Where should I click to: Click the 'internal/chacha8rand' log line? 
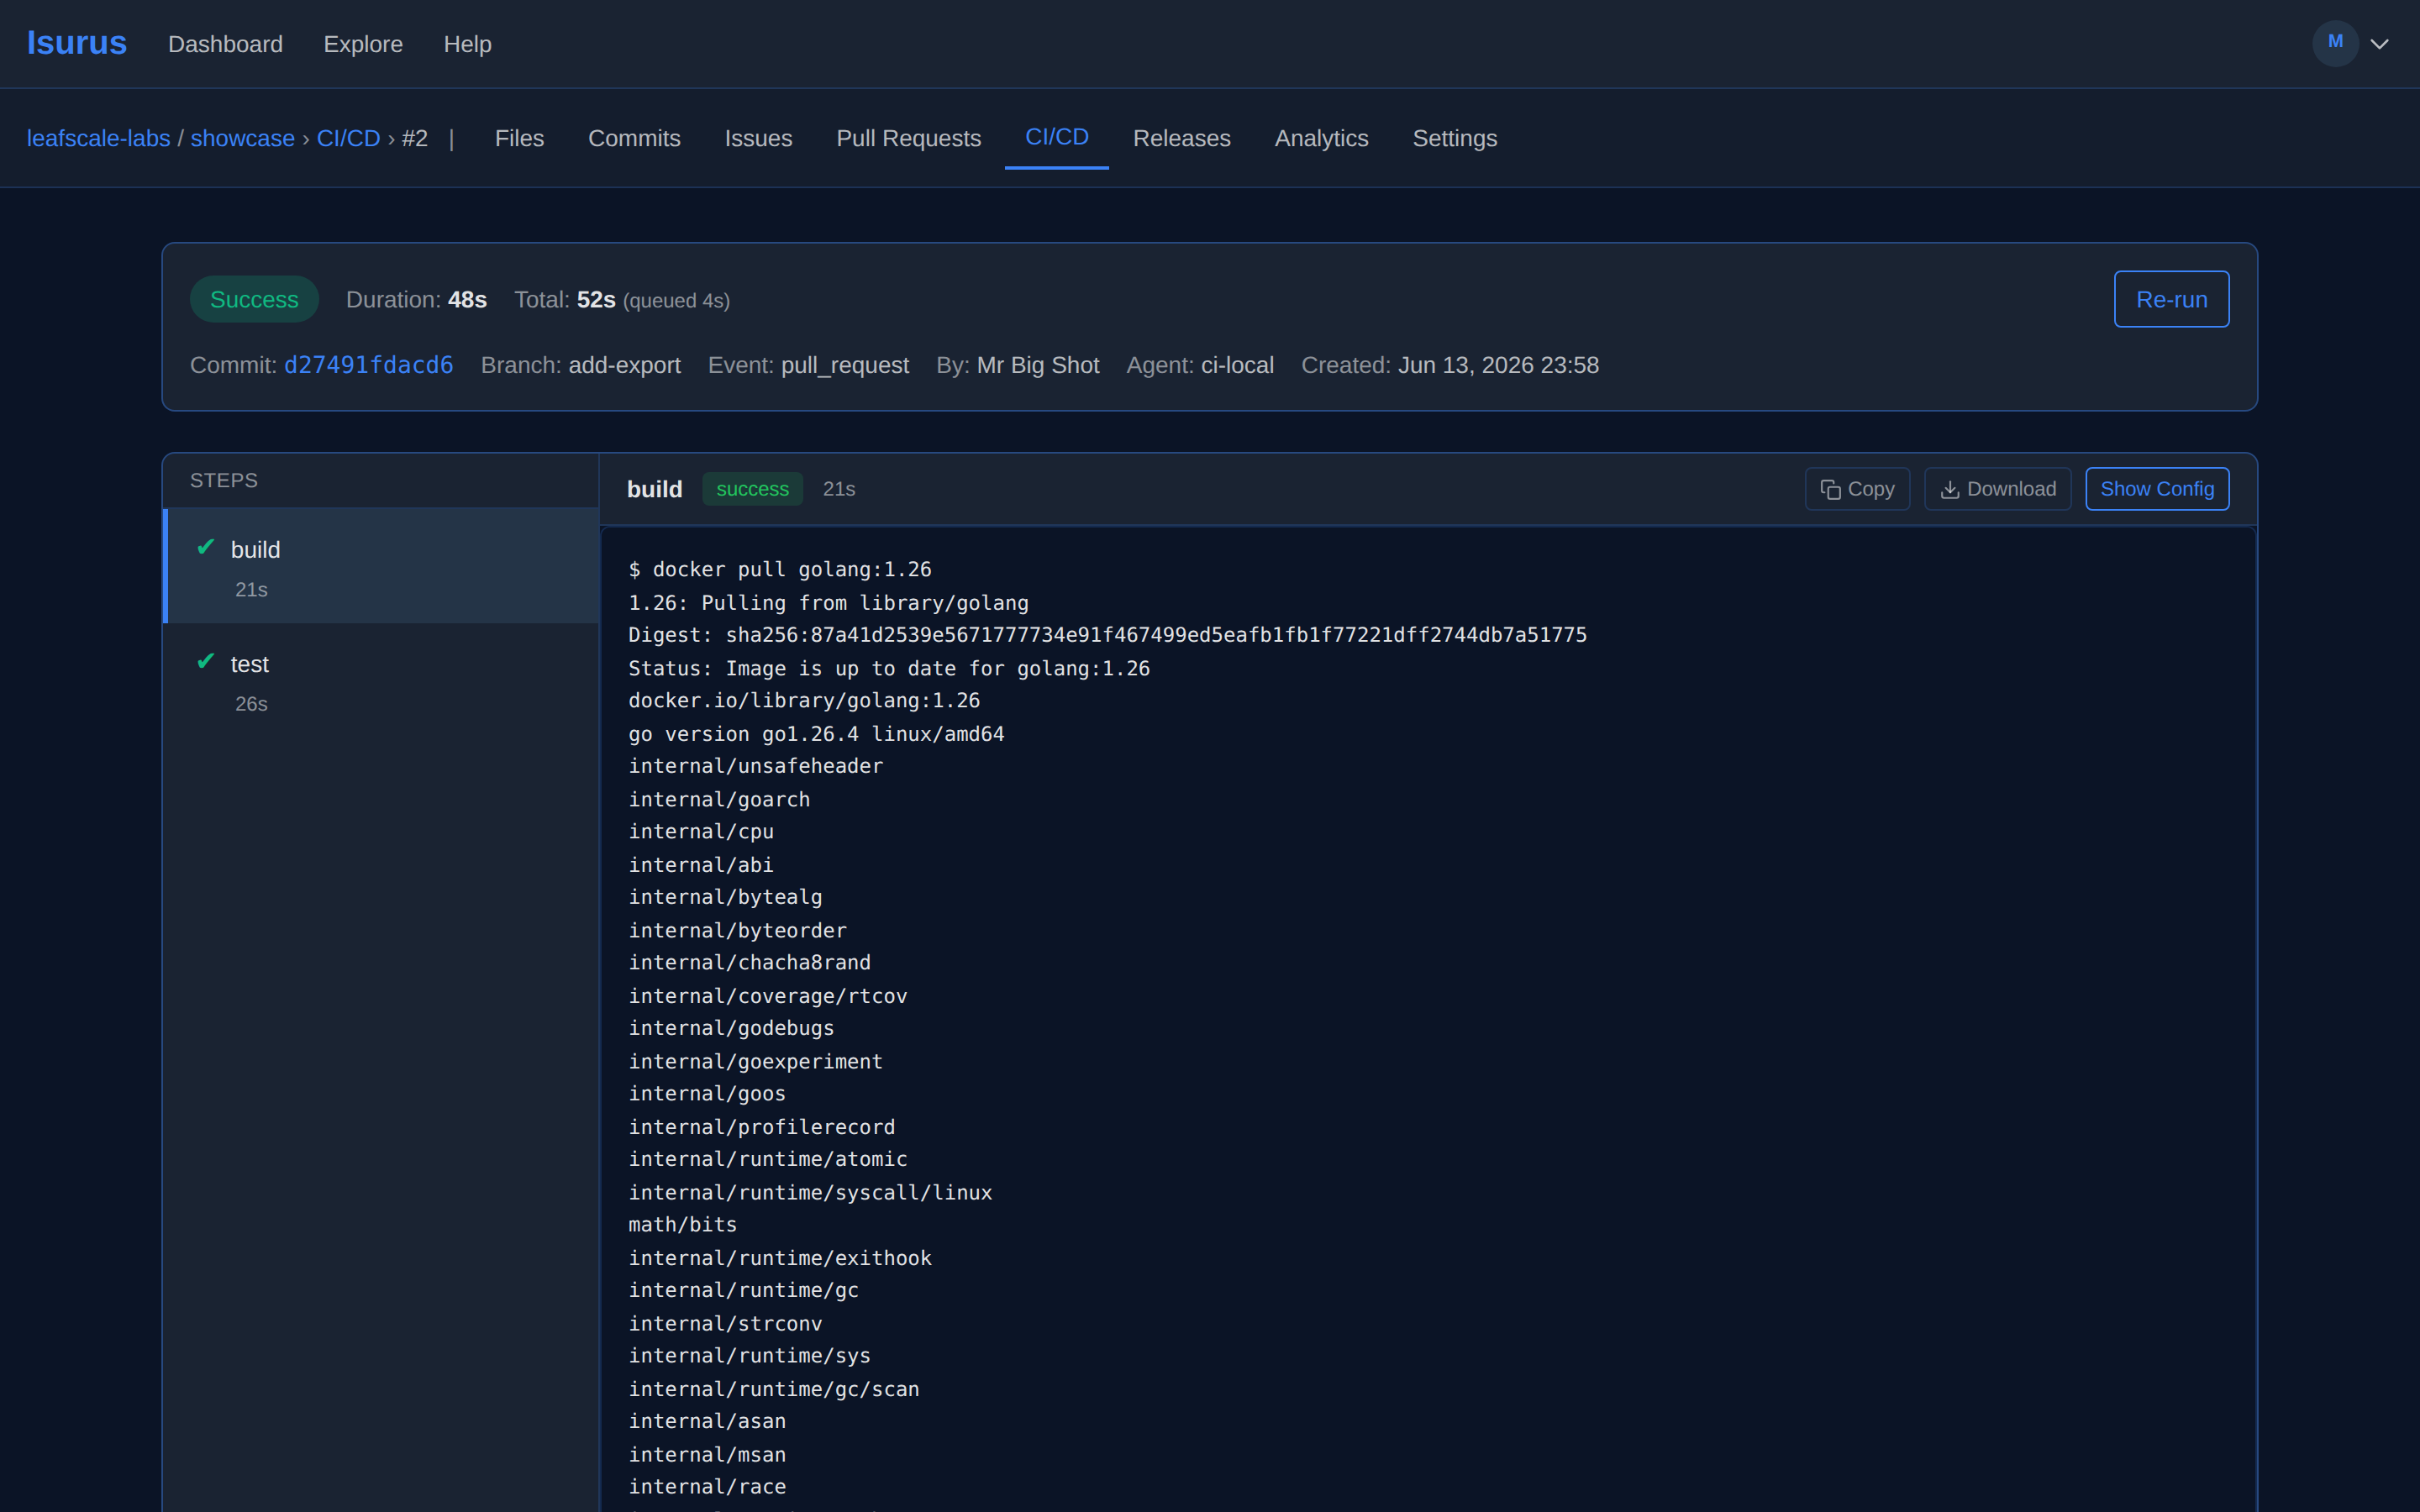[749, 962]
